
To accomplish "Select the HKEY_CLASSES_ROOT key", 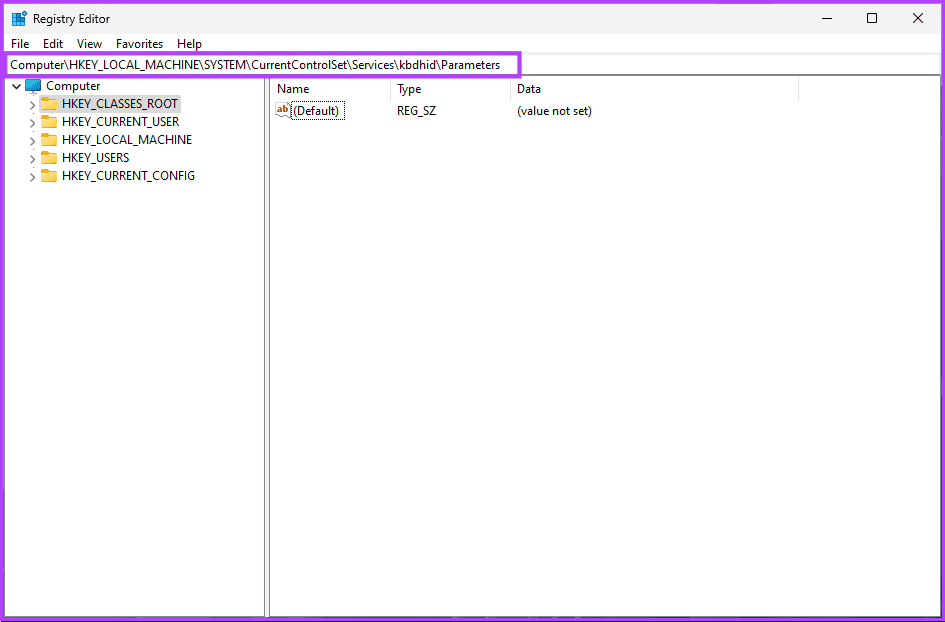I will click(120, 104).
